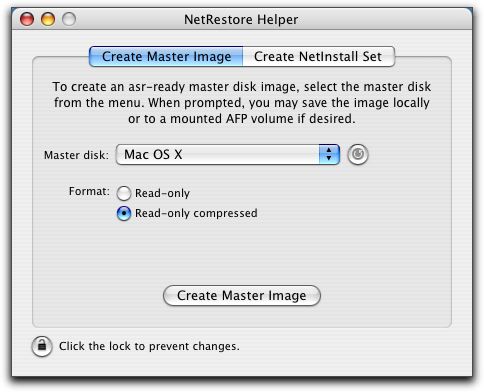Switch to the Create NetInstall Set tab
This screenshot has height=392, width=484.
coord(318,57)
